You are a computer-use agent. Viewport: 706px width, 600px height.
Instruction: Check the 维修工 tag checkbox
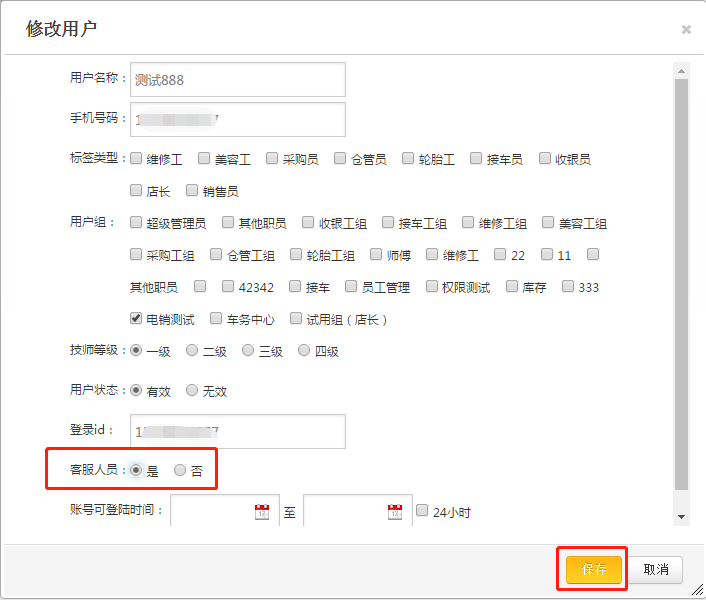[x=137, y=158]
